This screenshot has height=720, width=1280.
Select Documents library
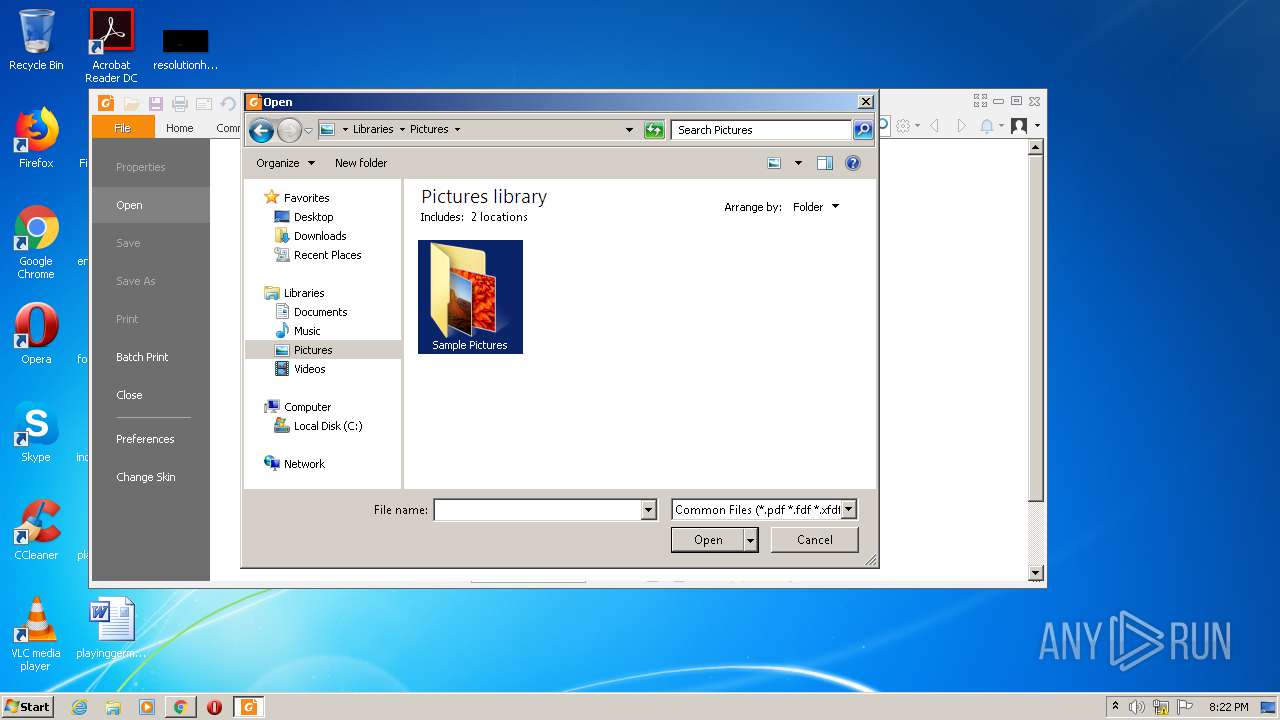pos(320,312)
